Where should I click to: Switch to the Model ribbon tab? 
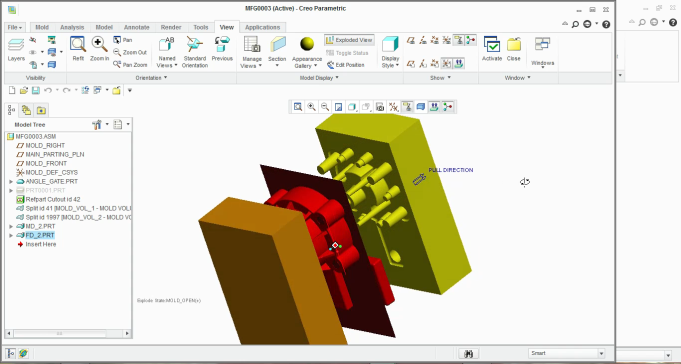tap(104, 27)
